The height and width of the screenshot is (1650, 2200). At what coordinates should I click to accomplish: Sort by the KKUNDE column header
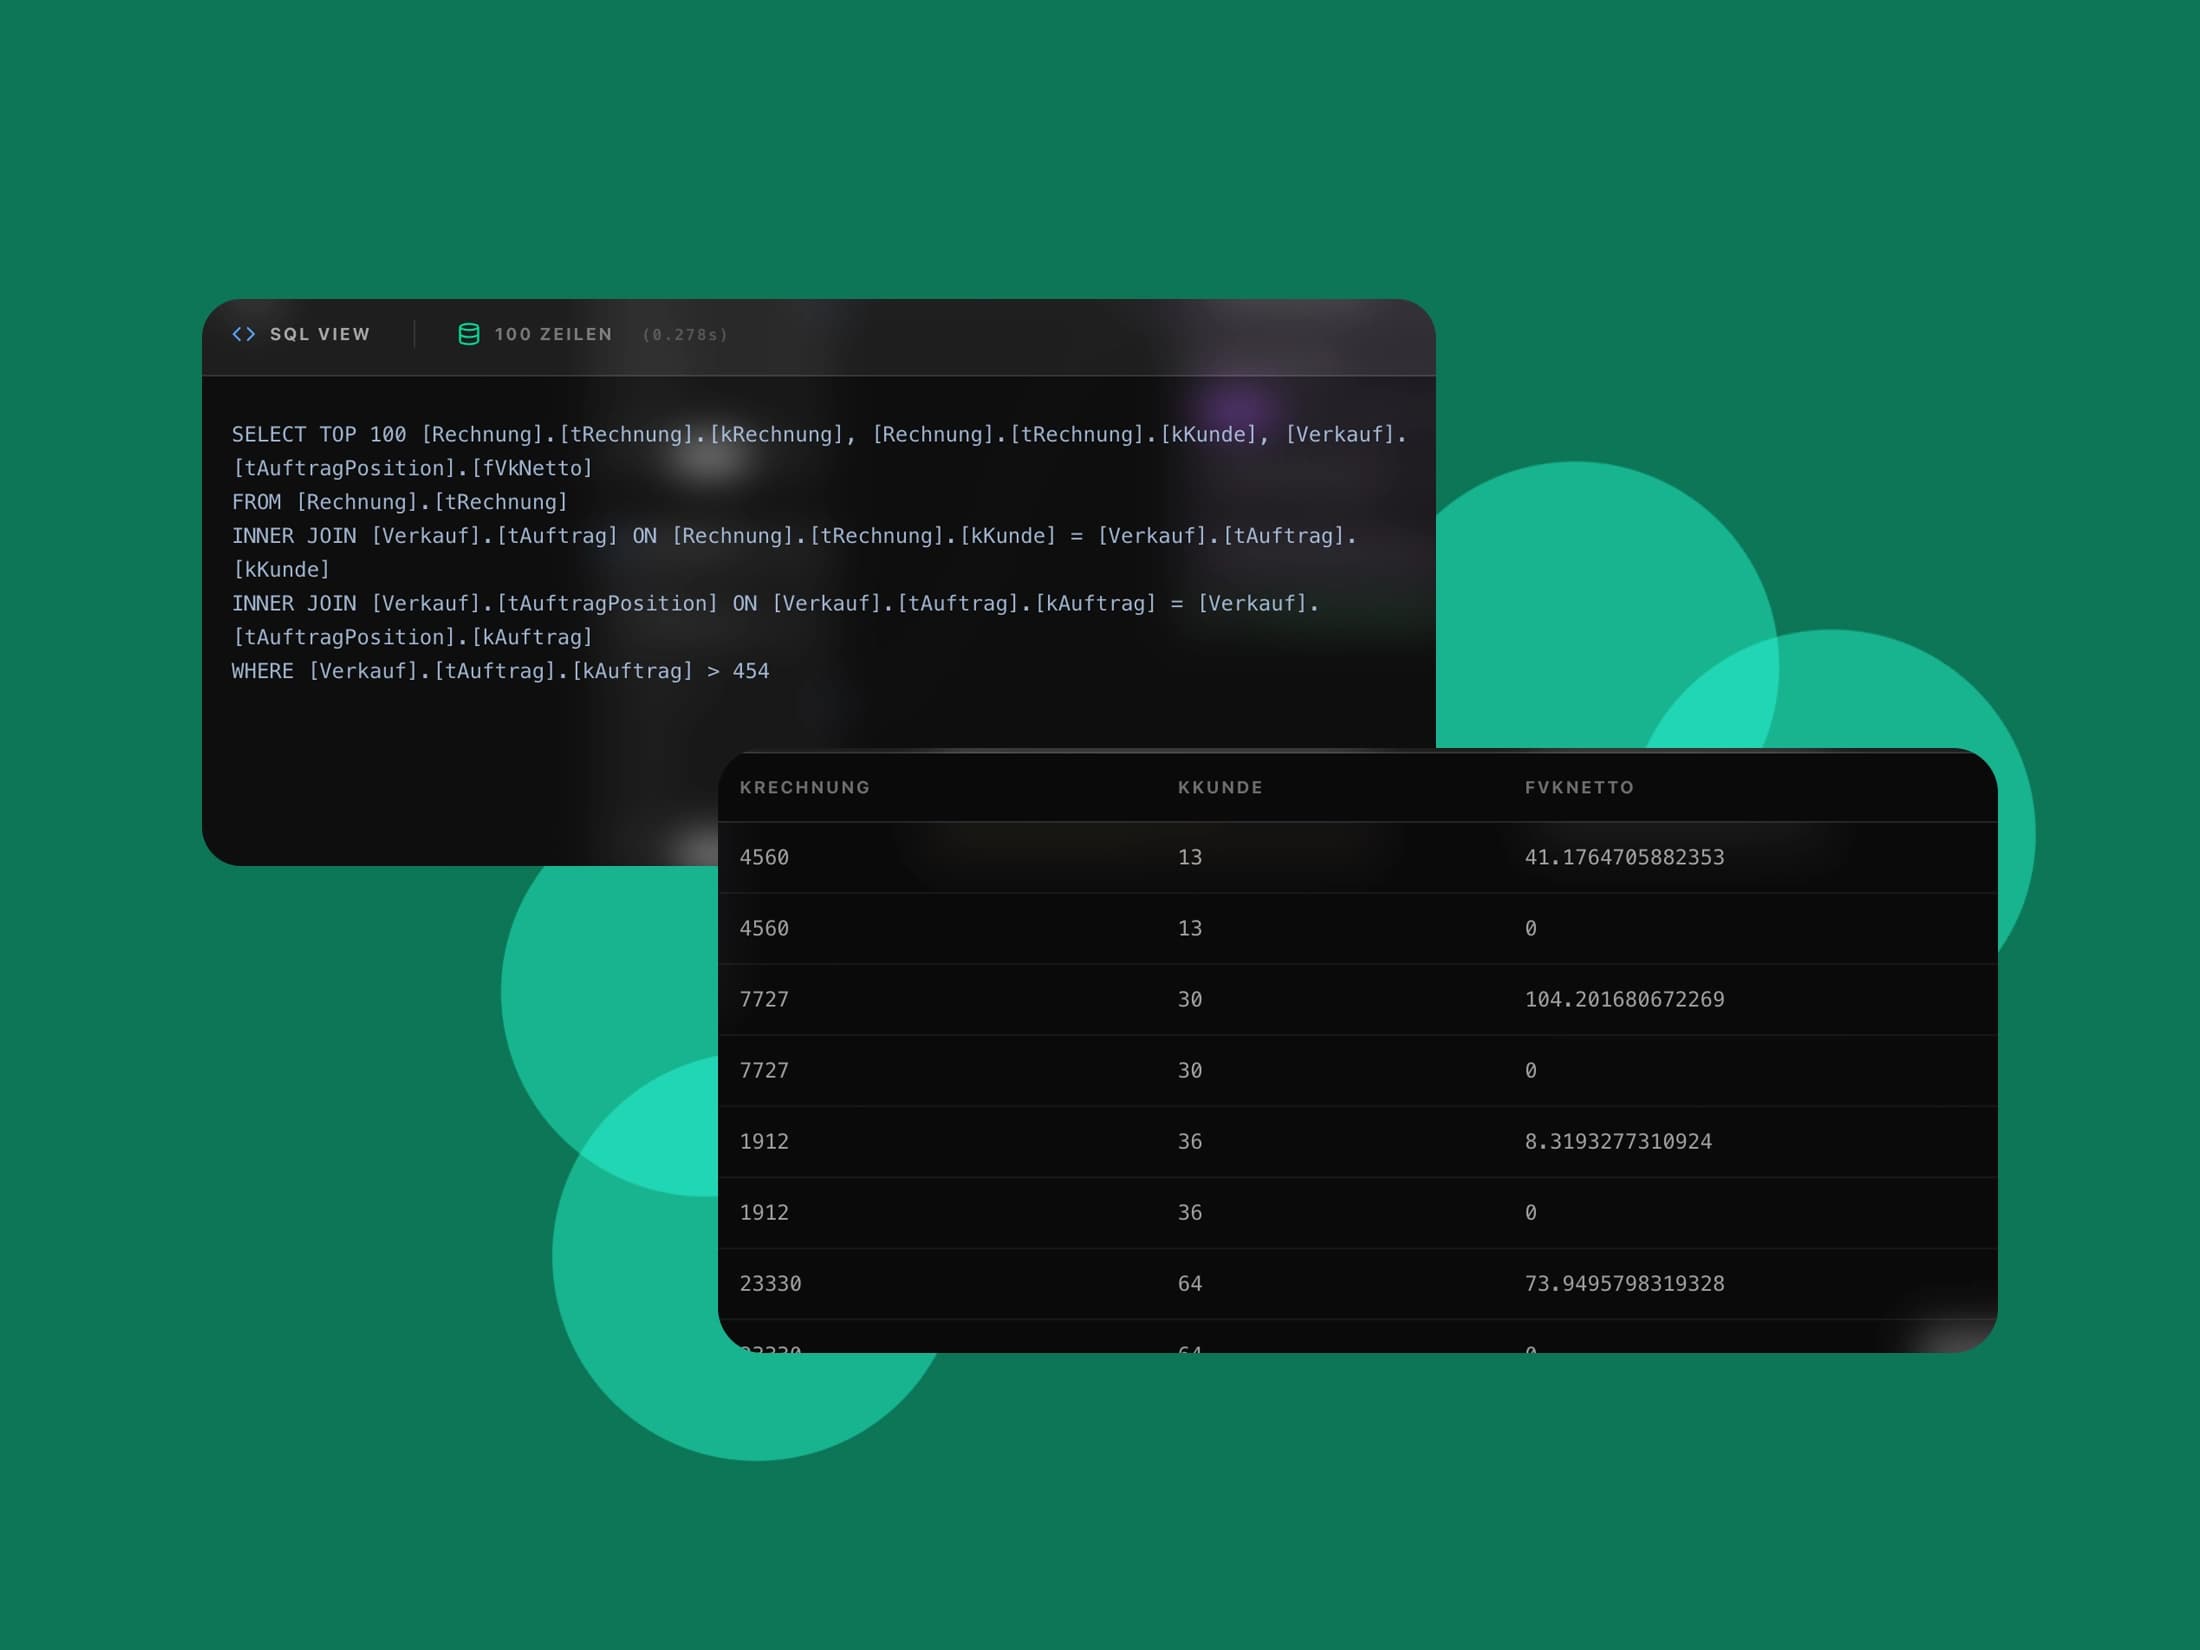pyautogui.click(x=1220, y=787)
